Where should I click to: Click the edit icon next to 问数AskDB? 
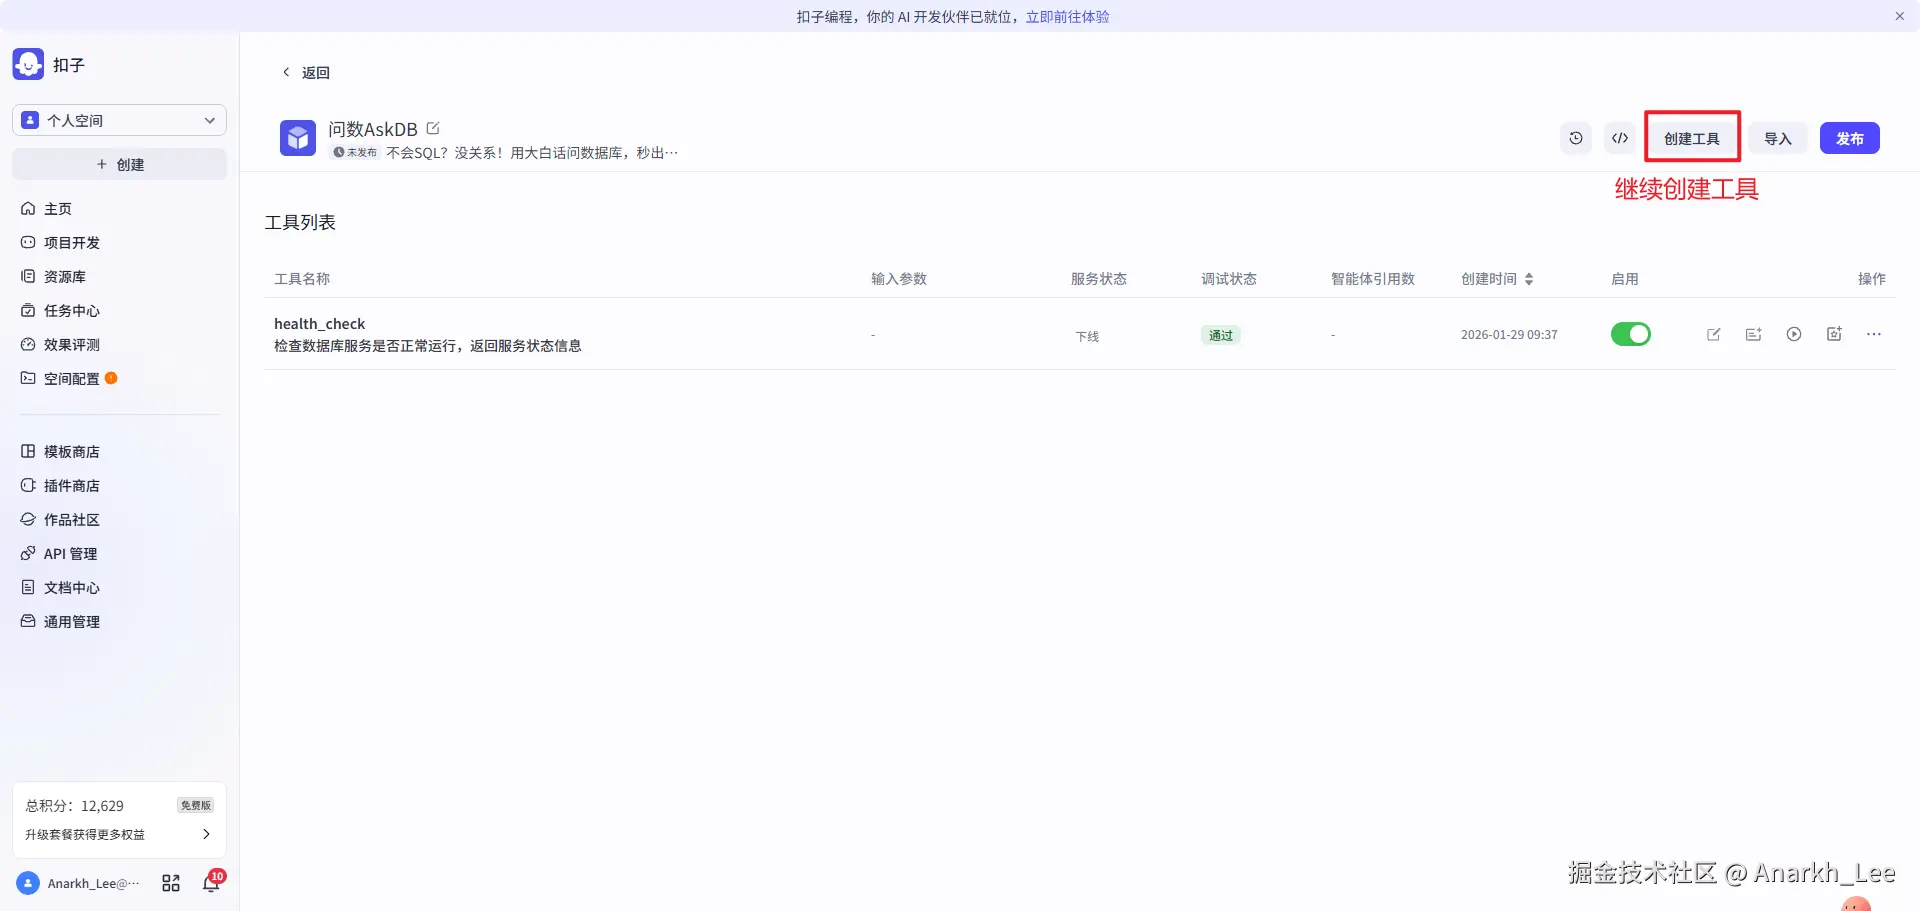433,128
